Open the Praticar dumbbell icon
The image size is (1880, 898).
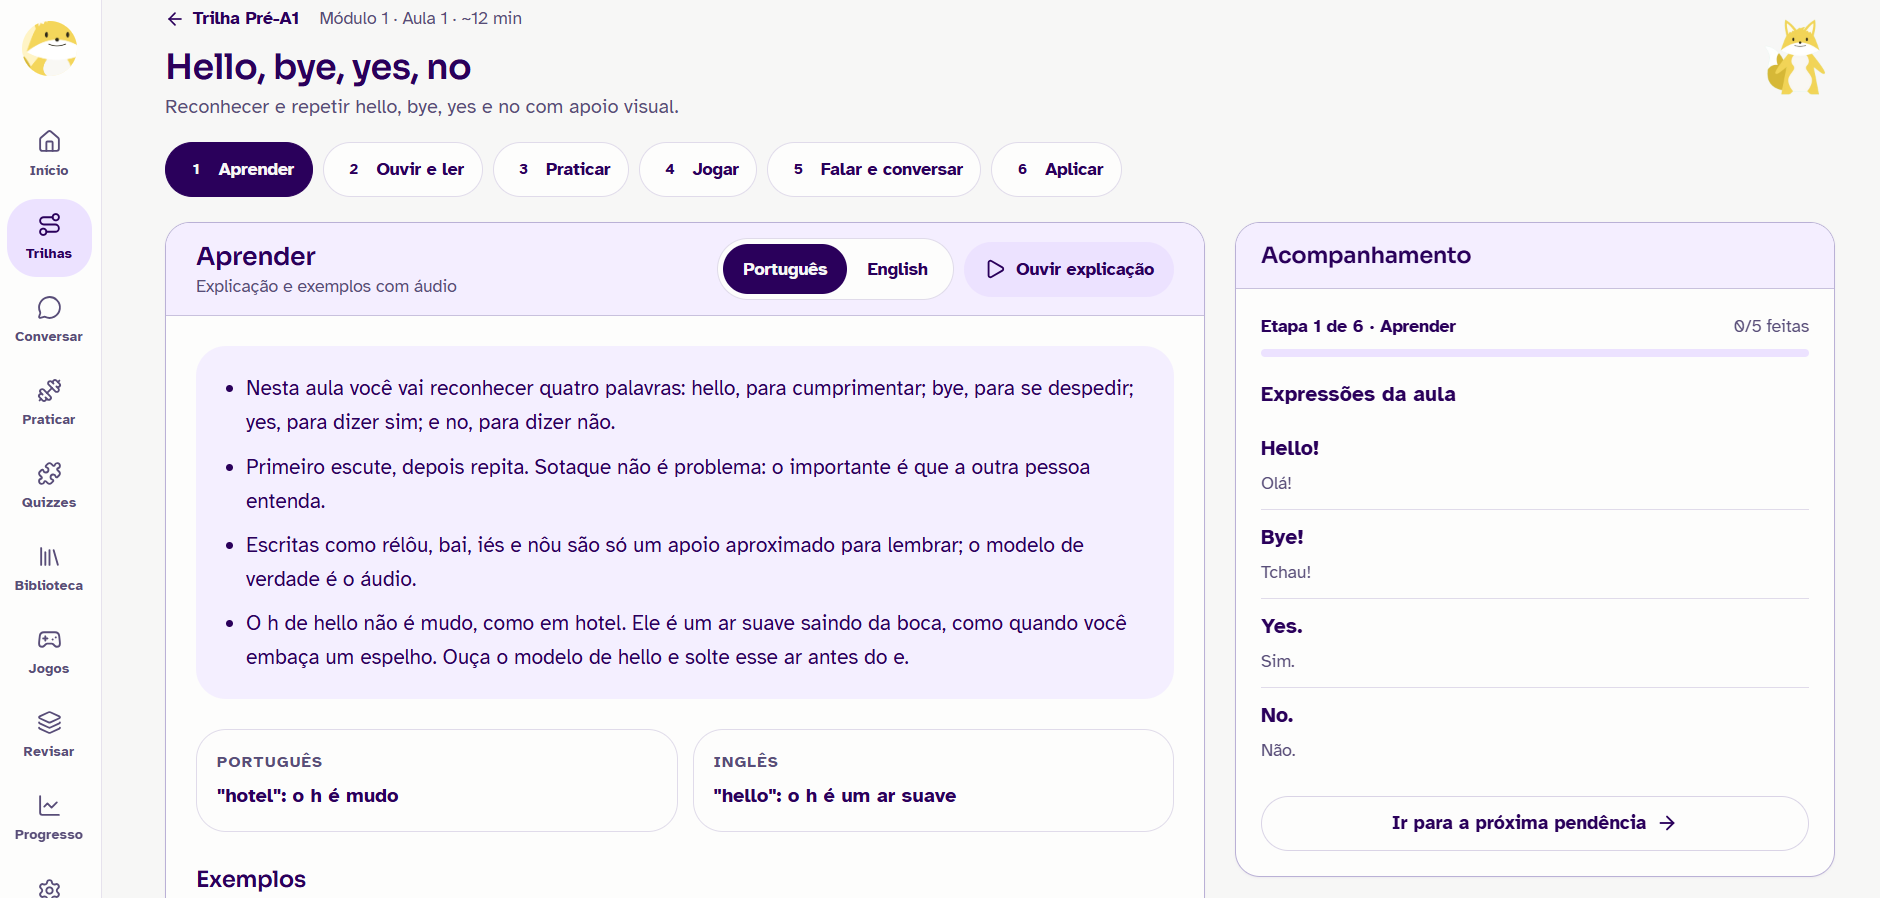pyautogui.click(x=49, y=390)
